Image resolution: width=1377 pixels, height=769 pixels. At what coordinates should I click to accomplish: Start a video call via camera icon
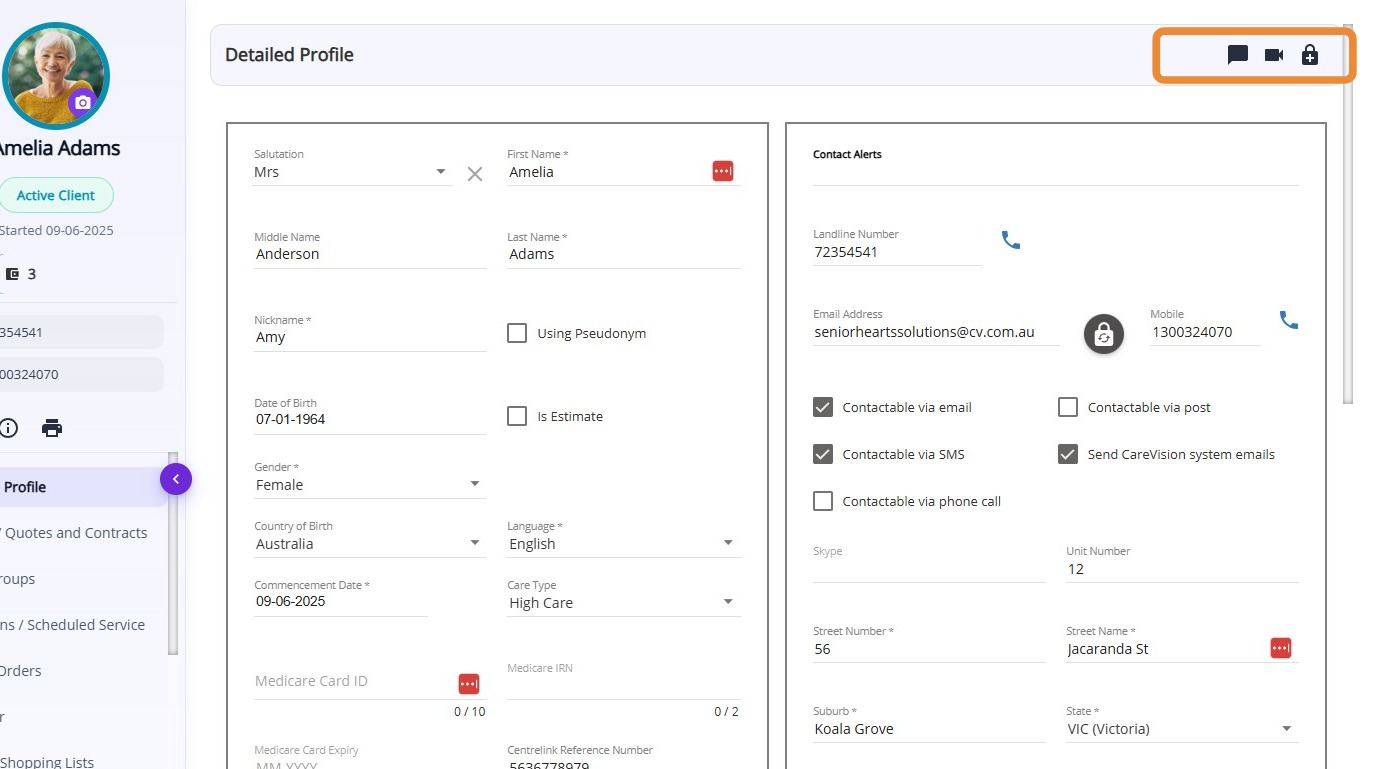coord(1274,55)
